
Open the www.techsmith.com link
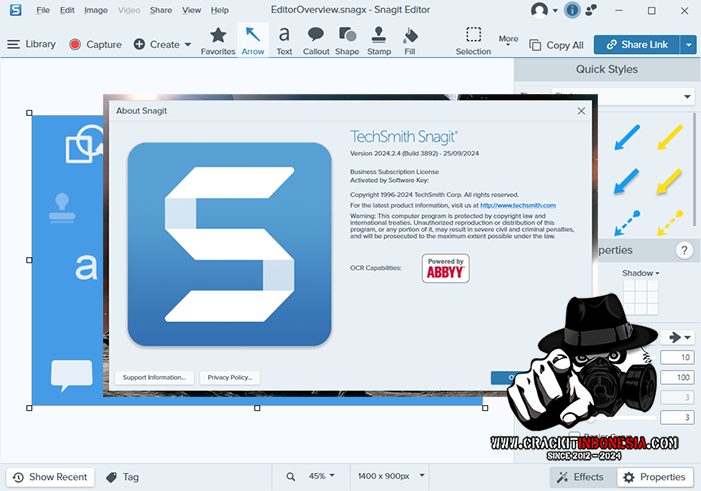518,205
